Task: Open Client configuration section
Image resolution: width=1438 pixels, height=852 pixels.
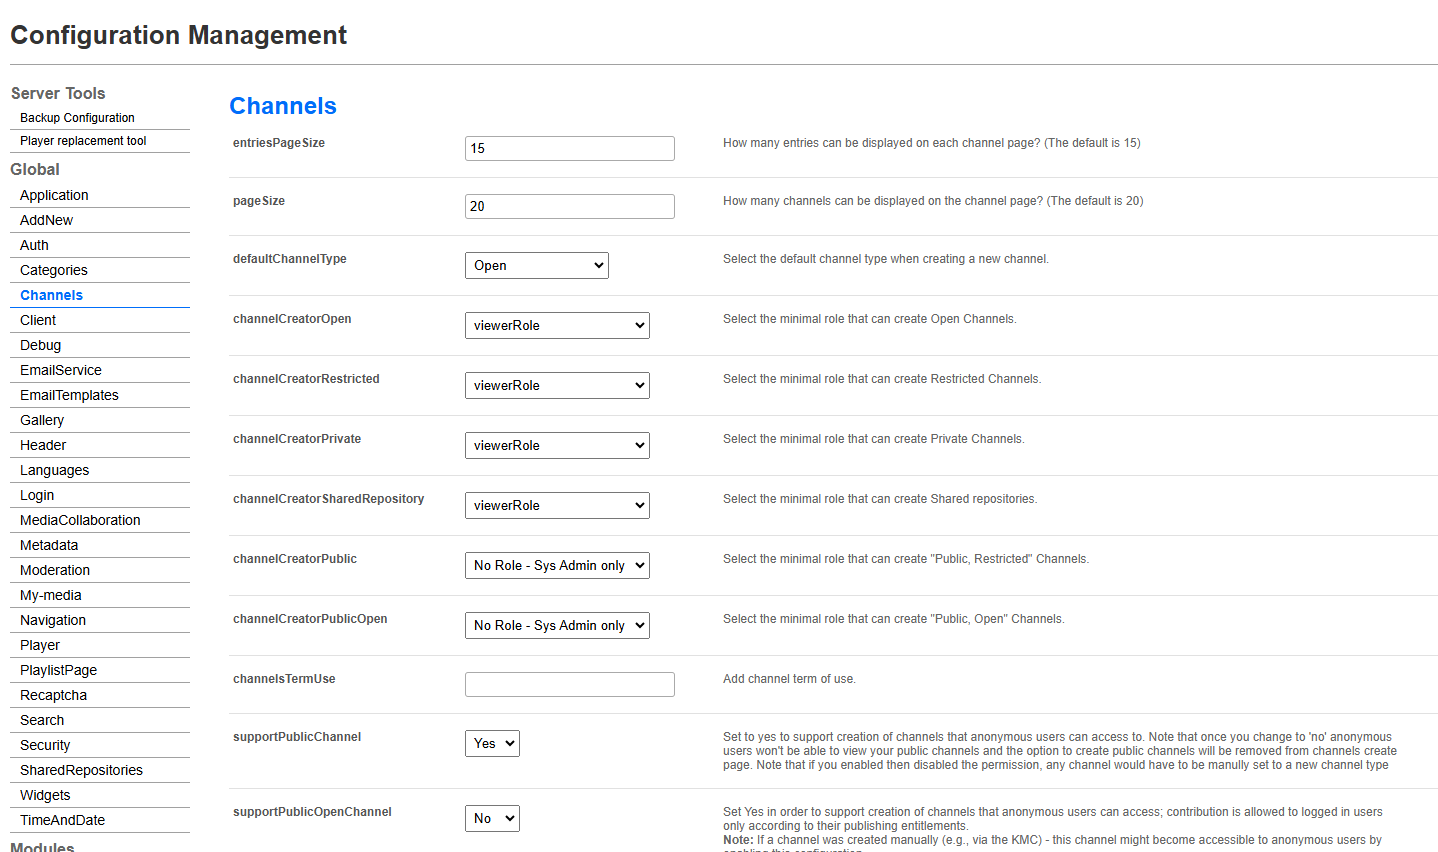Action: 38,320
